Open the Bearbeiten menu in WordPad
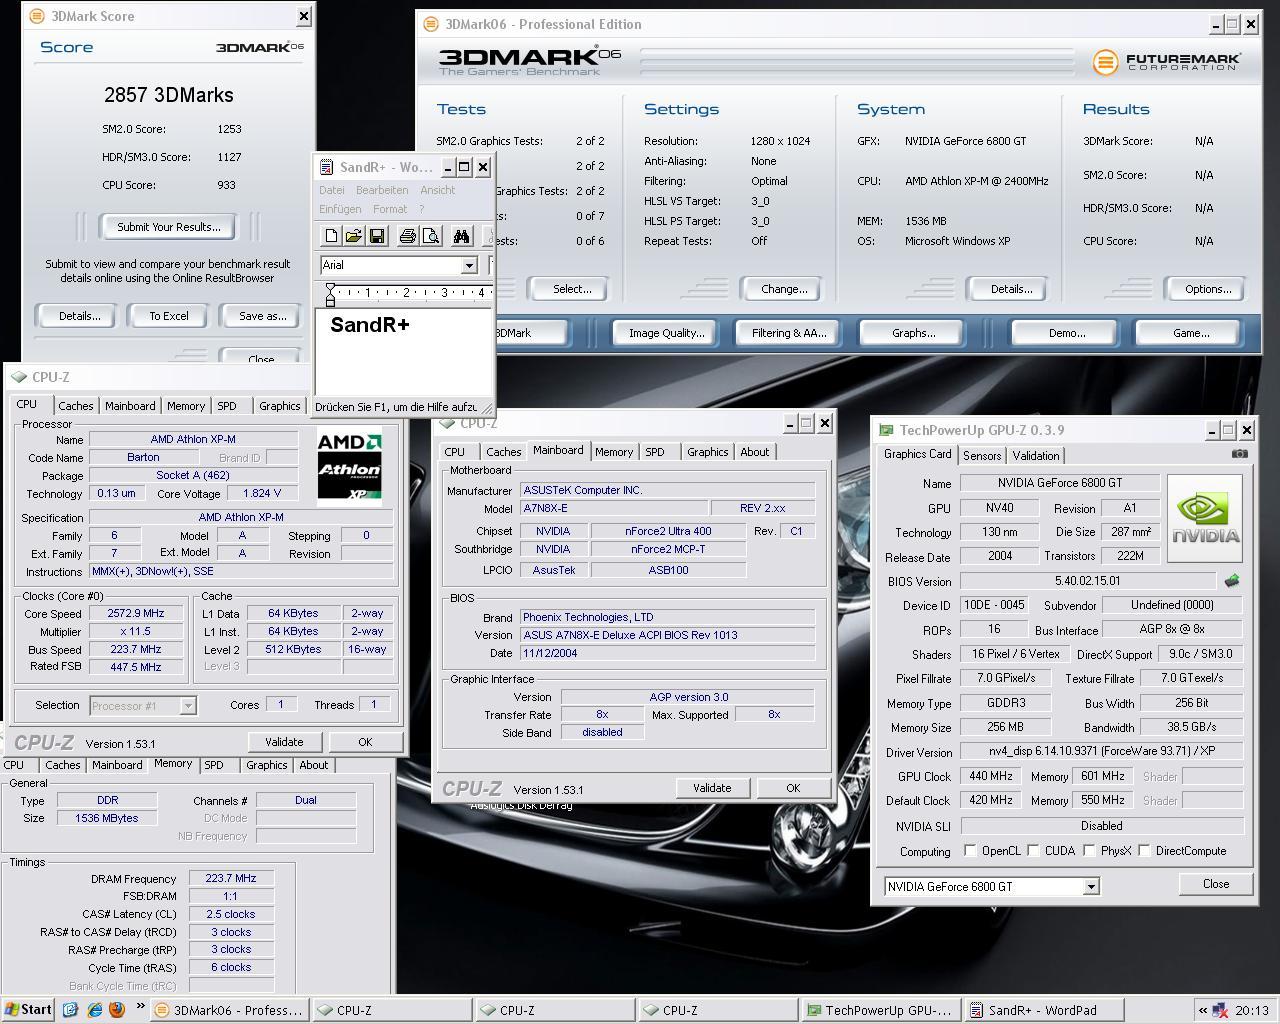Viewport: 1280px width, 1024px height. point(382,190)
